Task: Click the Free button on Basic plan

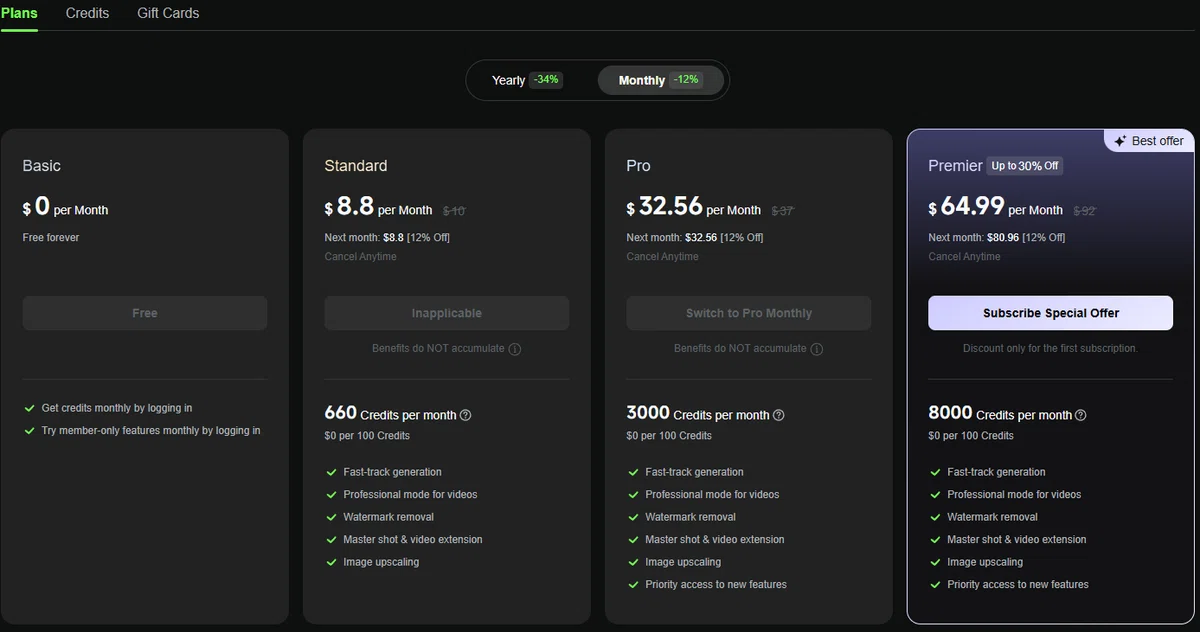Action: tap(145, 313)
